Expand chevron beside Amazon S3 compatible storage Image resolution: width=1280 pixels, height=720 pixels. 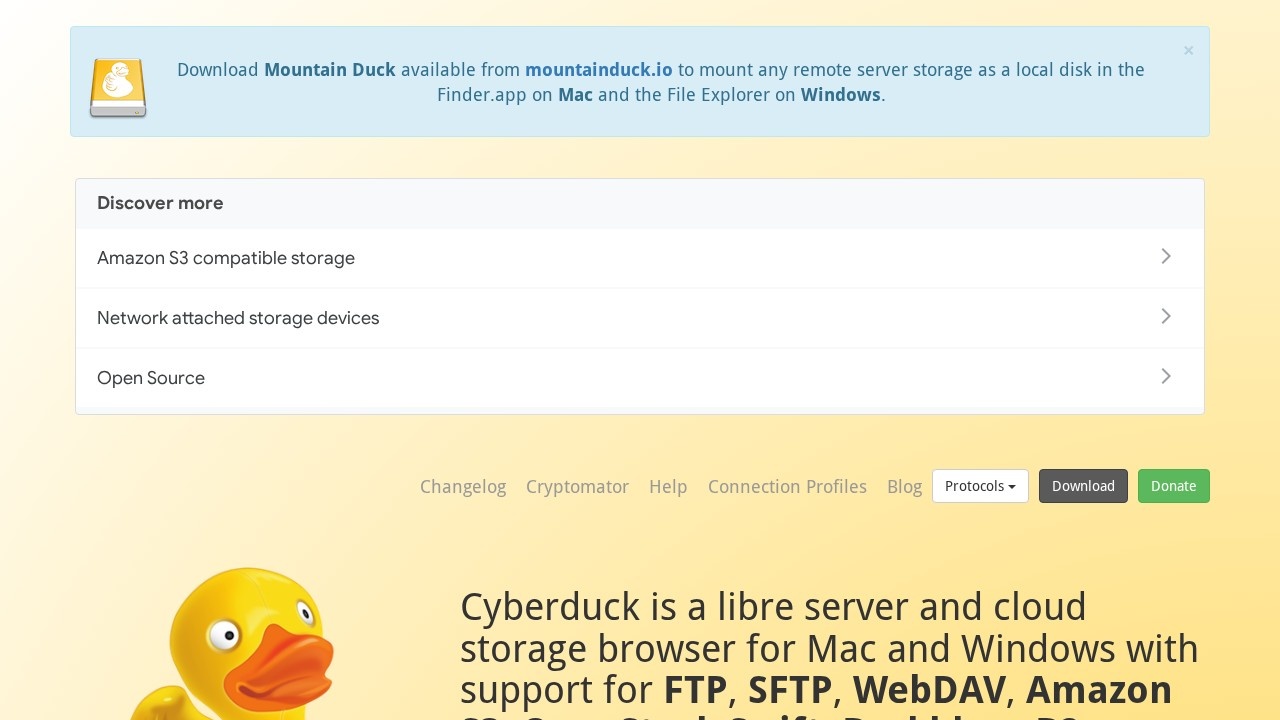1166,257
